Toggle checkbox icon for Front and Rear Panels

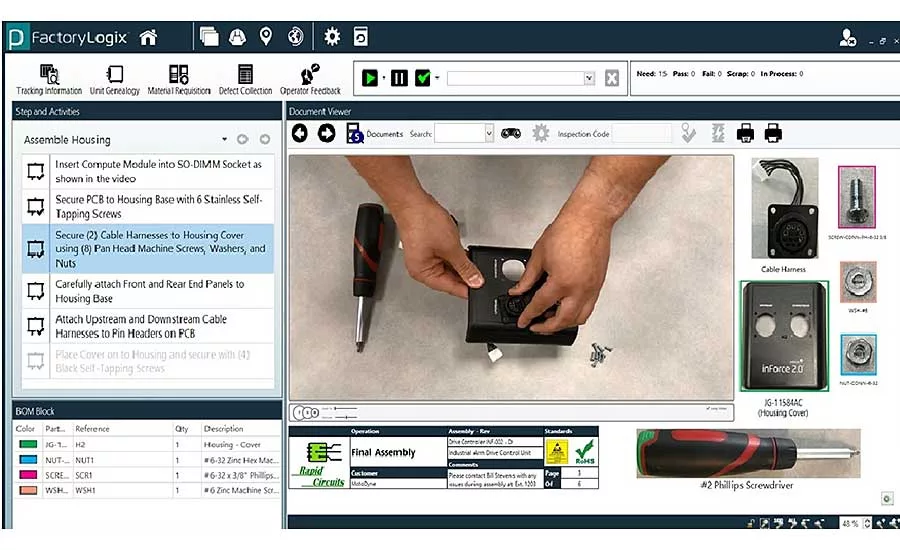[36, 291]
